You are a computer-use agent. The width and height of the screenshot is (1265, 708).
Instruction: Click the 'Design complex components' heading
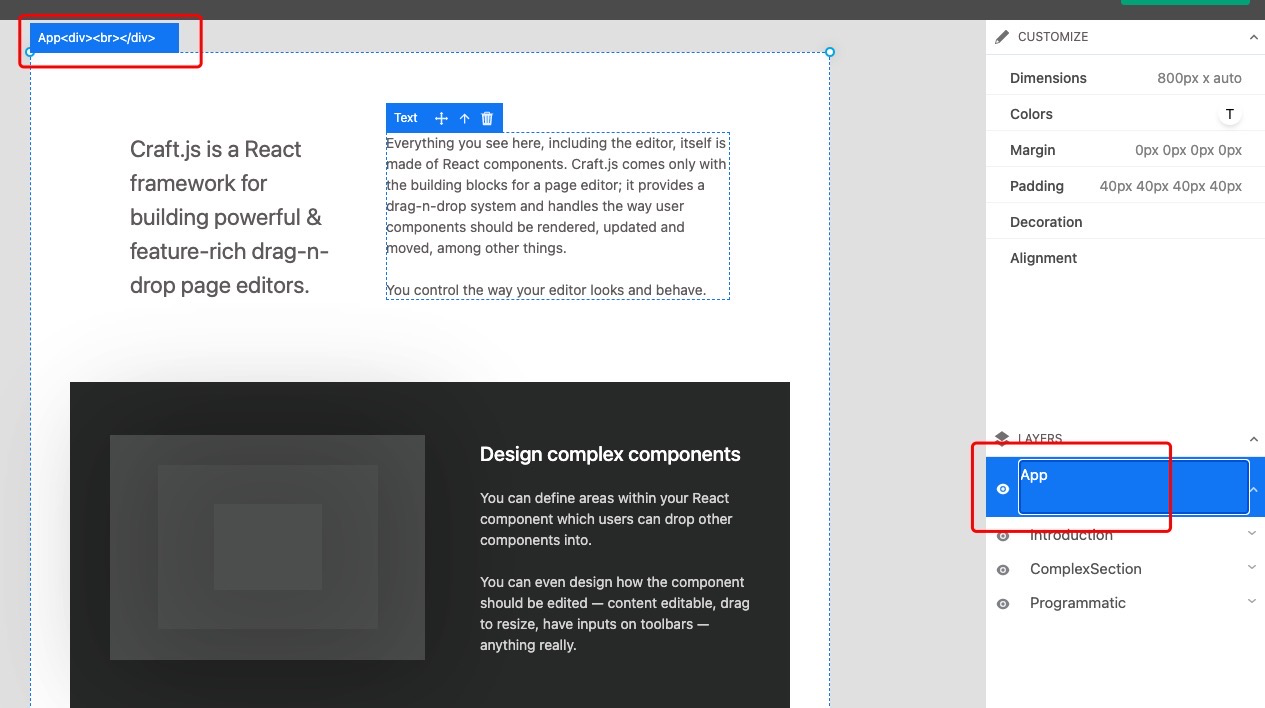610,454
